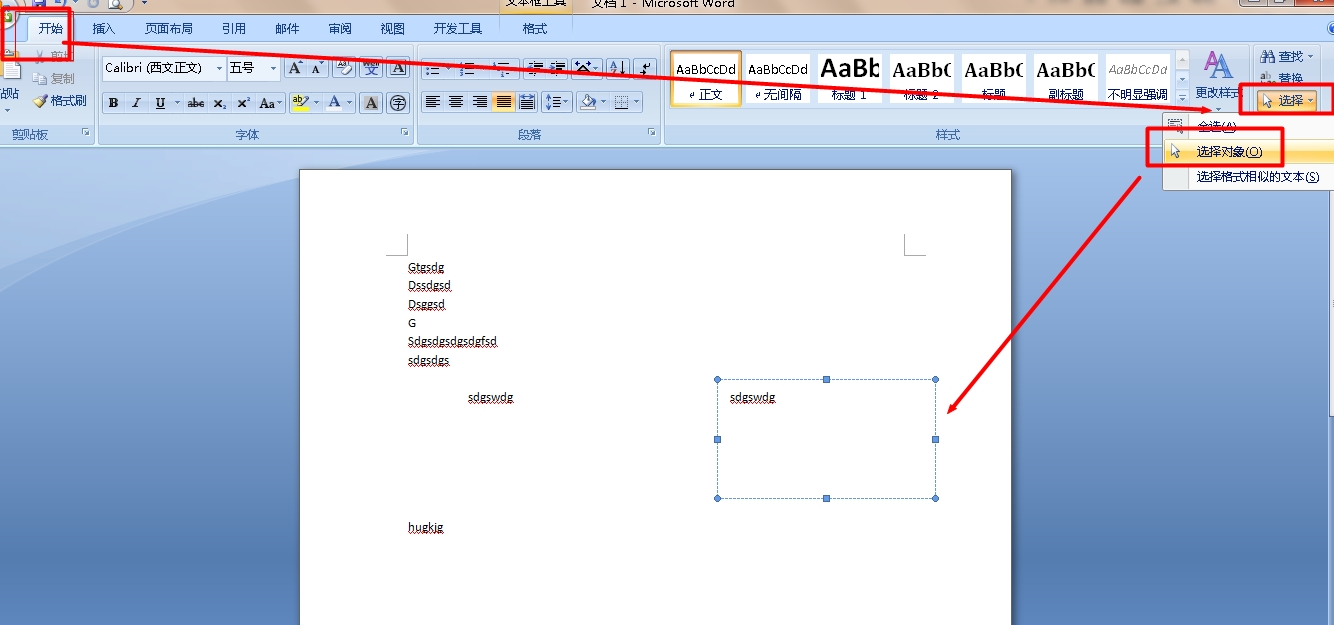Click the Multilevel List icon
This screenshot has height=625, width=1334.
coord(502,68)
